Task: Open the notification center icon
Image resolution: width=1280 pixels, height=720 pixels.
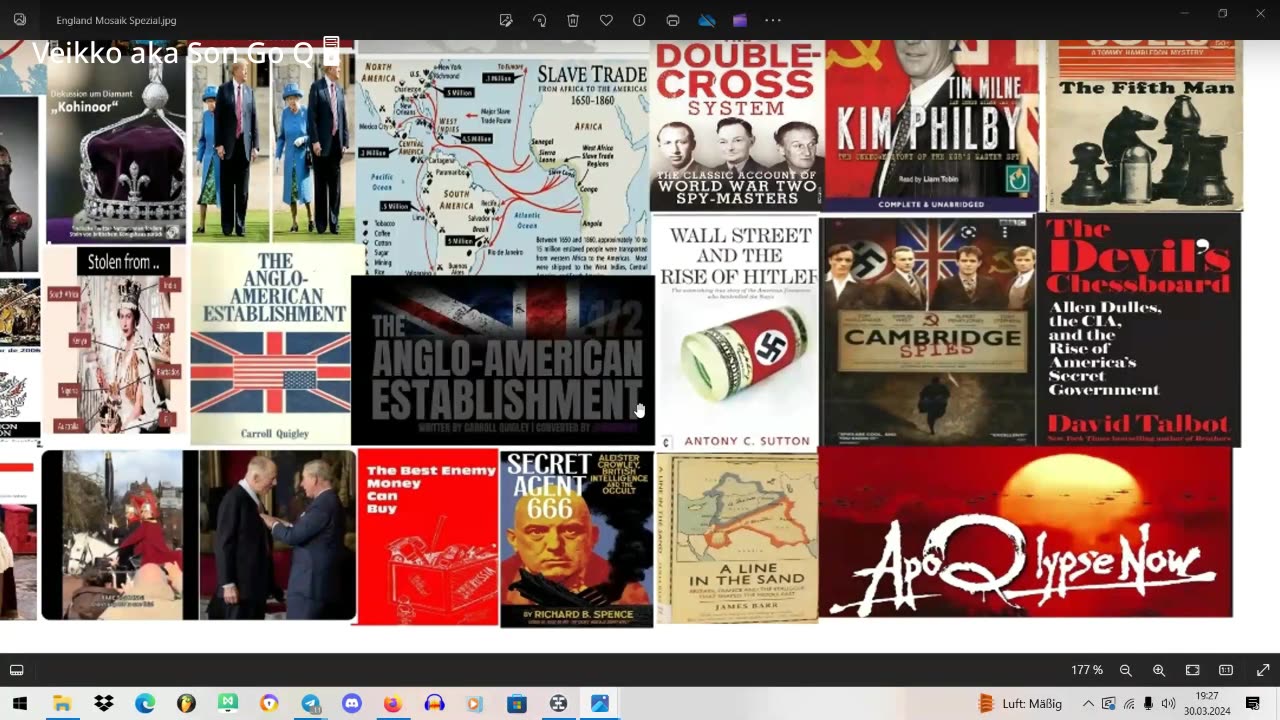Action: (x=1253, y=704)
